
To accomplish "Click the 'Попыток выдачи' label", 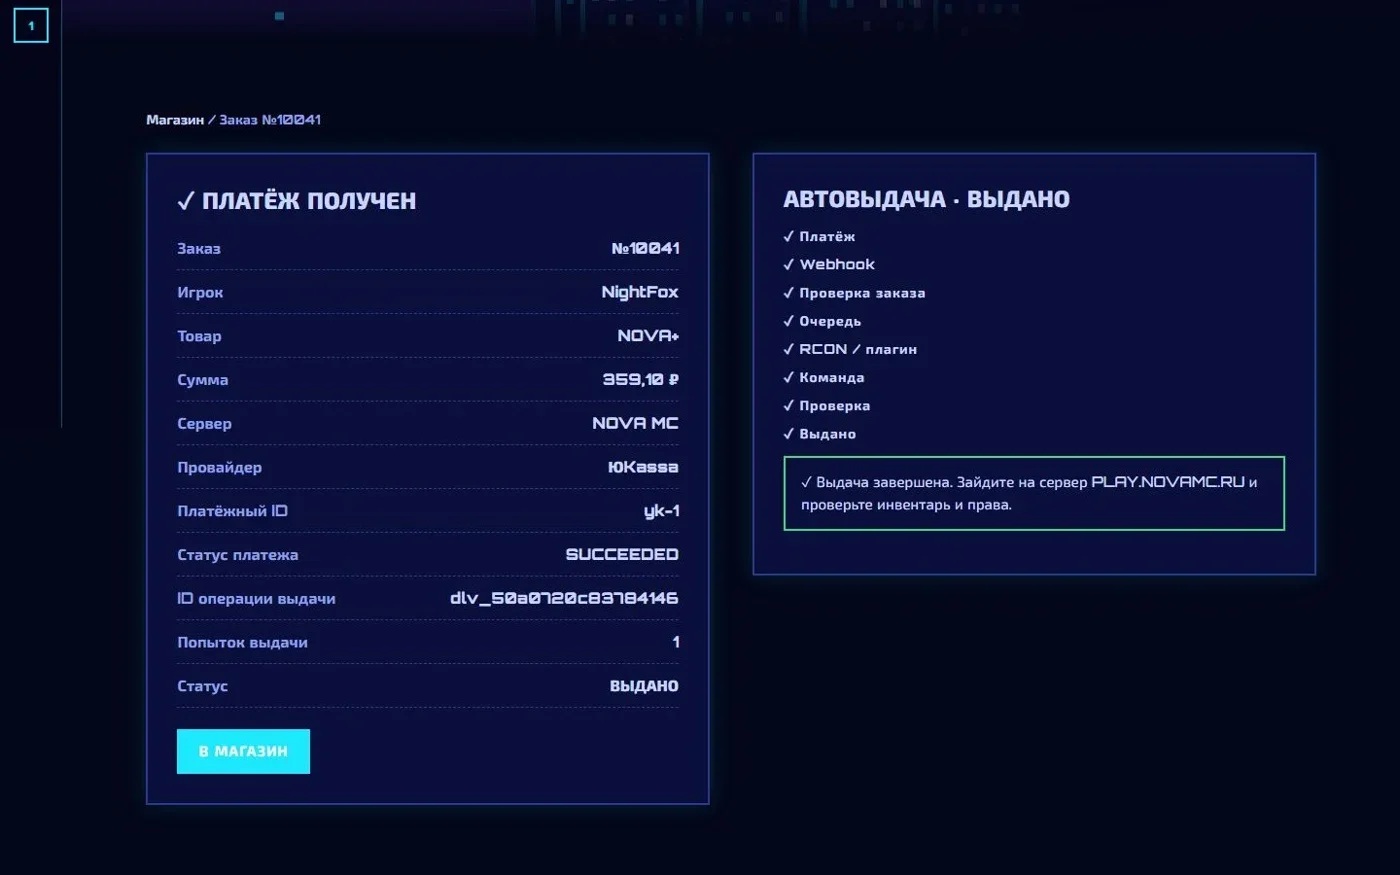I will click(x=242, y=642).
